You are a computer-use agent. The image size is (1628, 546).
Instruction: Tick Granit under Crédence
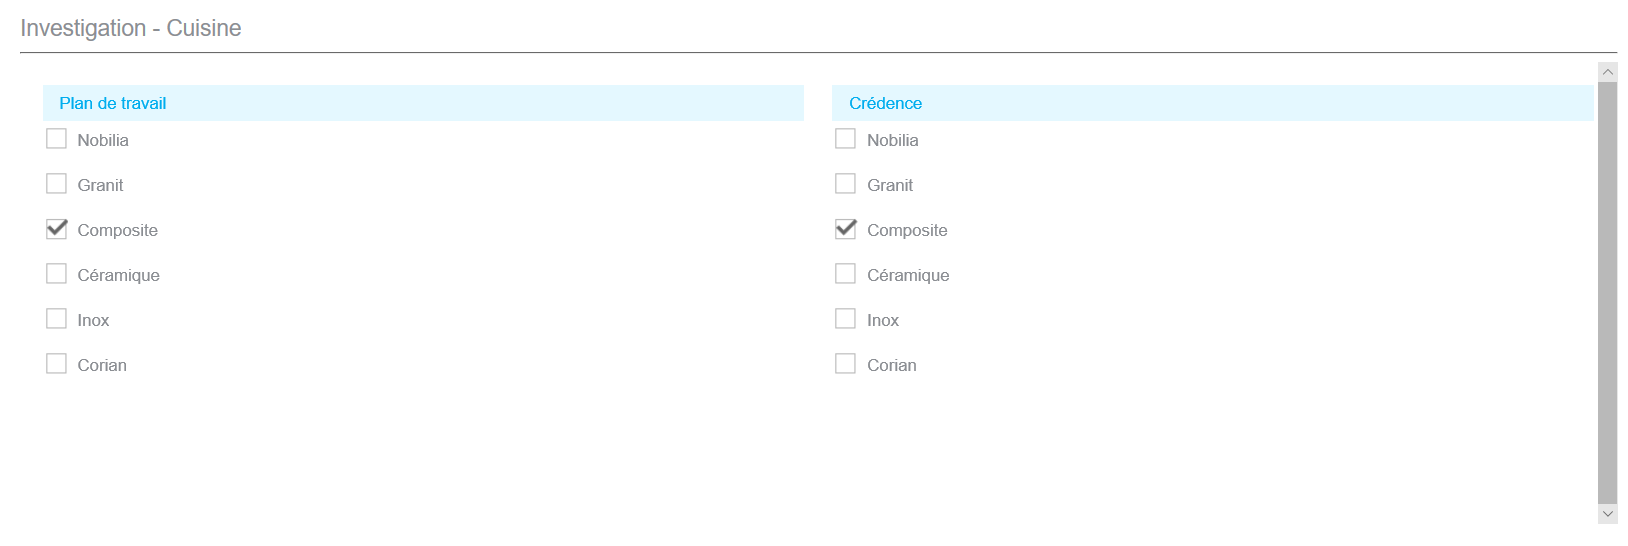point(845,184)
